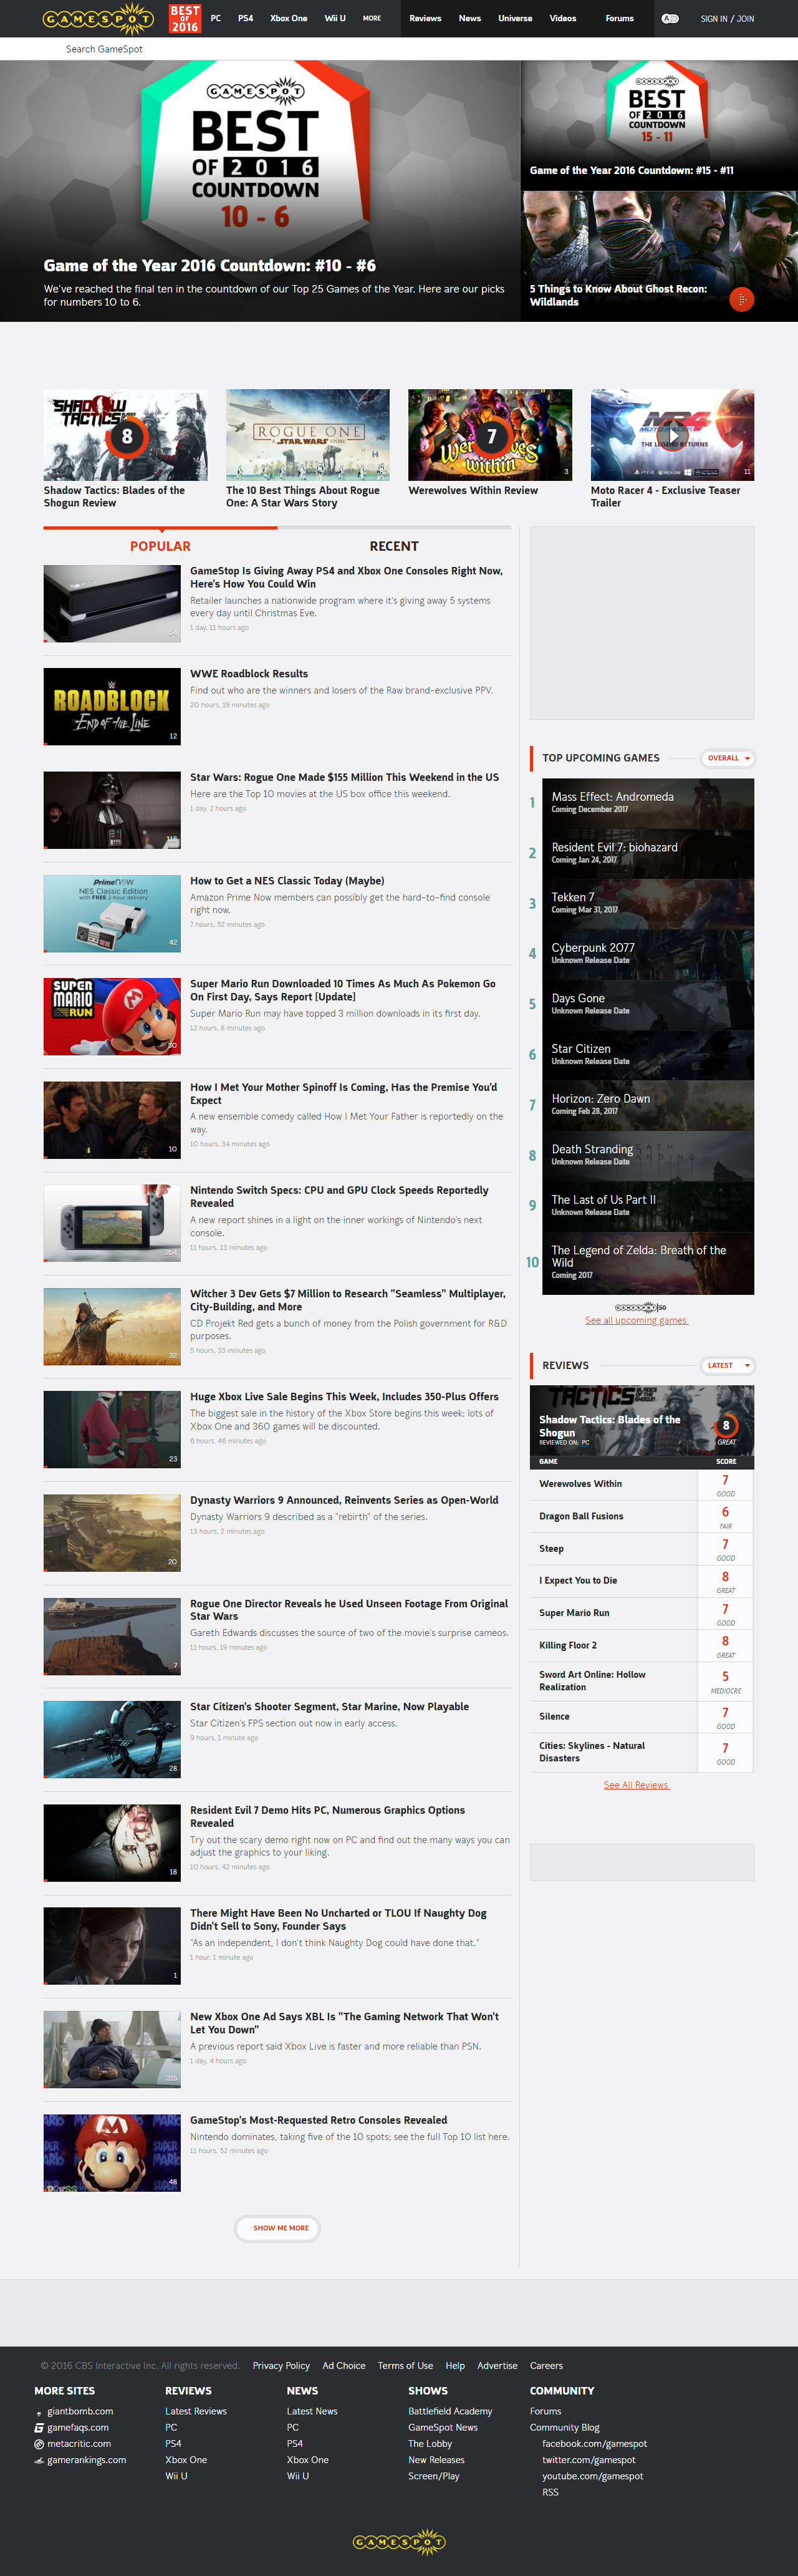Toggle the night mode switch in header
This screenshot has height=2576, width=798.
pyautogui.click(x=670, y=18)
